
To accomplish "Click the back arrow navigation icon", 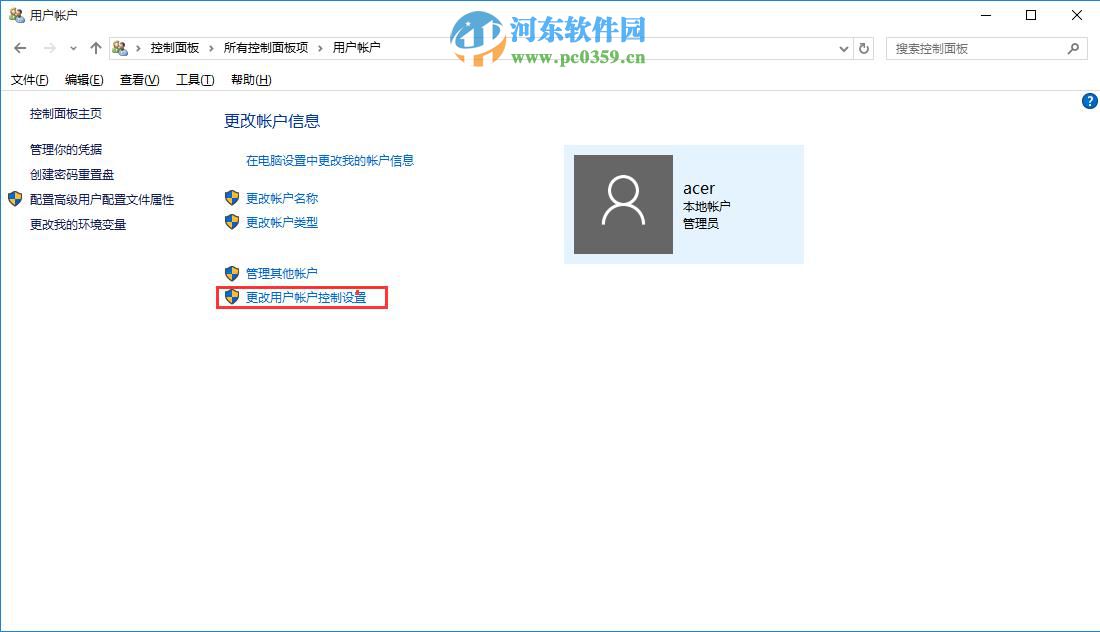I will [20, 47].
